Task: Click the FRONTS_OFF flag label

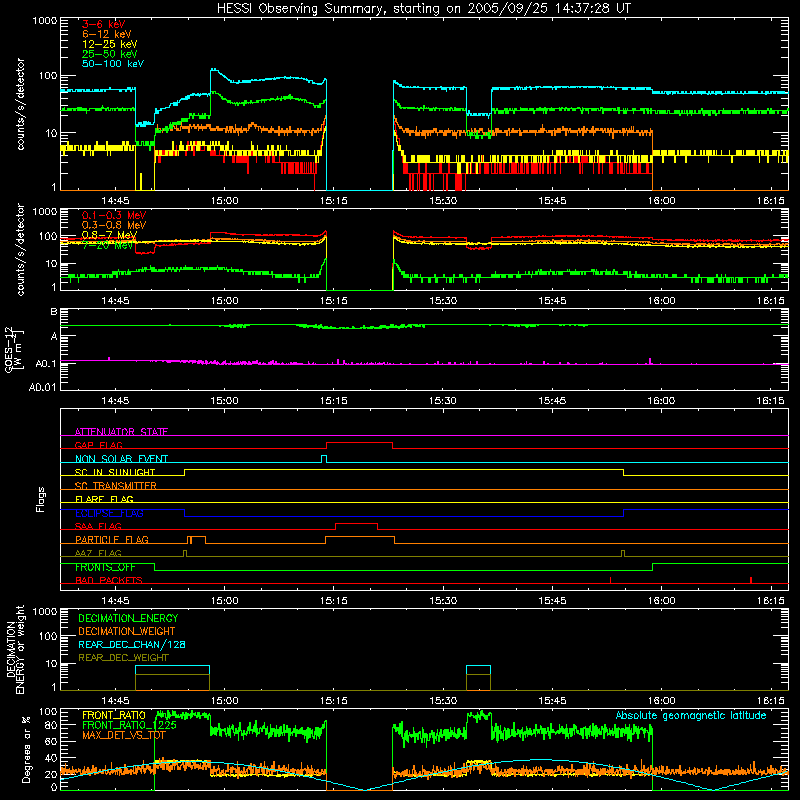Action: pyautogui.click(x=105, y=567)
